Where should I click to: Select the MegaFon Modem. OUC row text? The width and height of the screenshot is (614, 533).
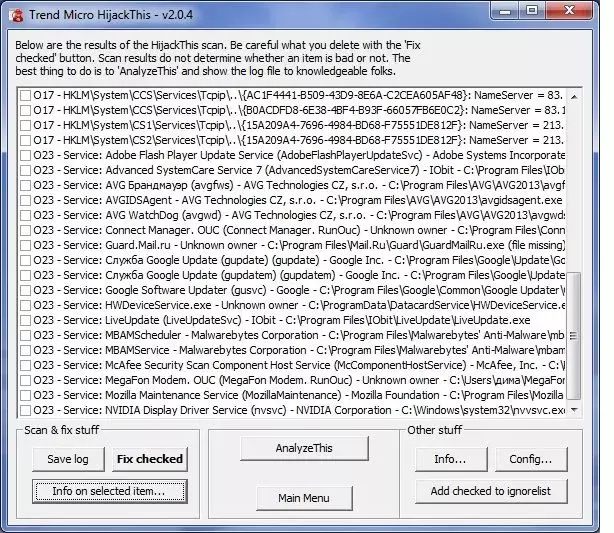299,380
